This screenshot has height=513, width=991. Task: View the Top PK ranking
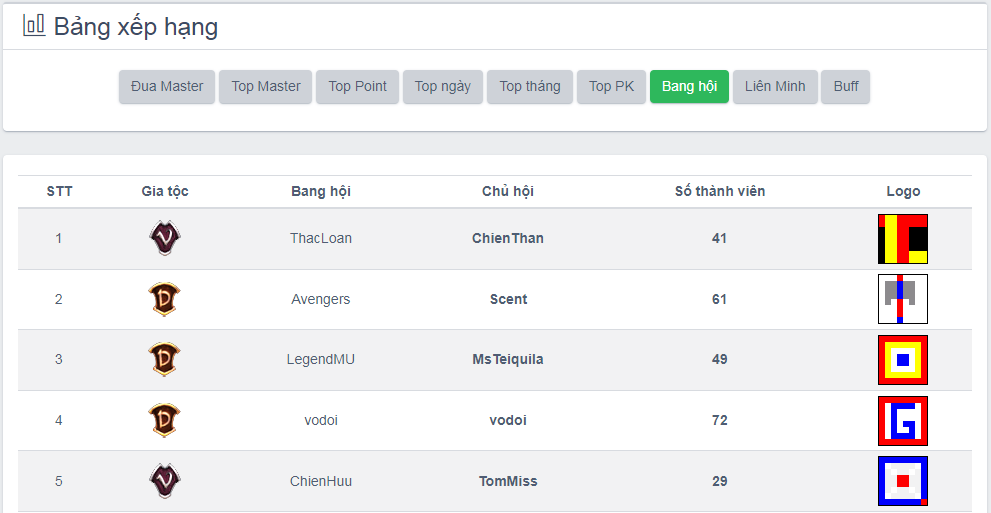point(611,86)
